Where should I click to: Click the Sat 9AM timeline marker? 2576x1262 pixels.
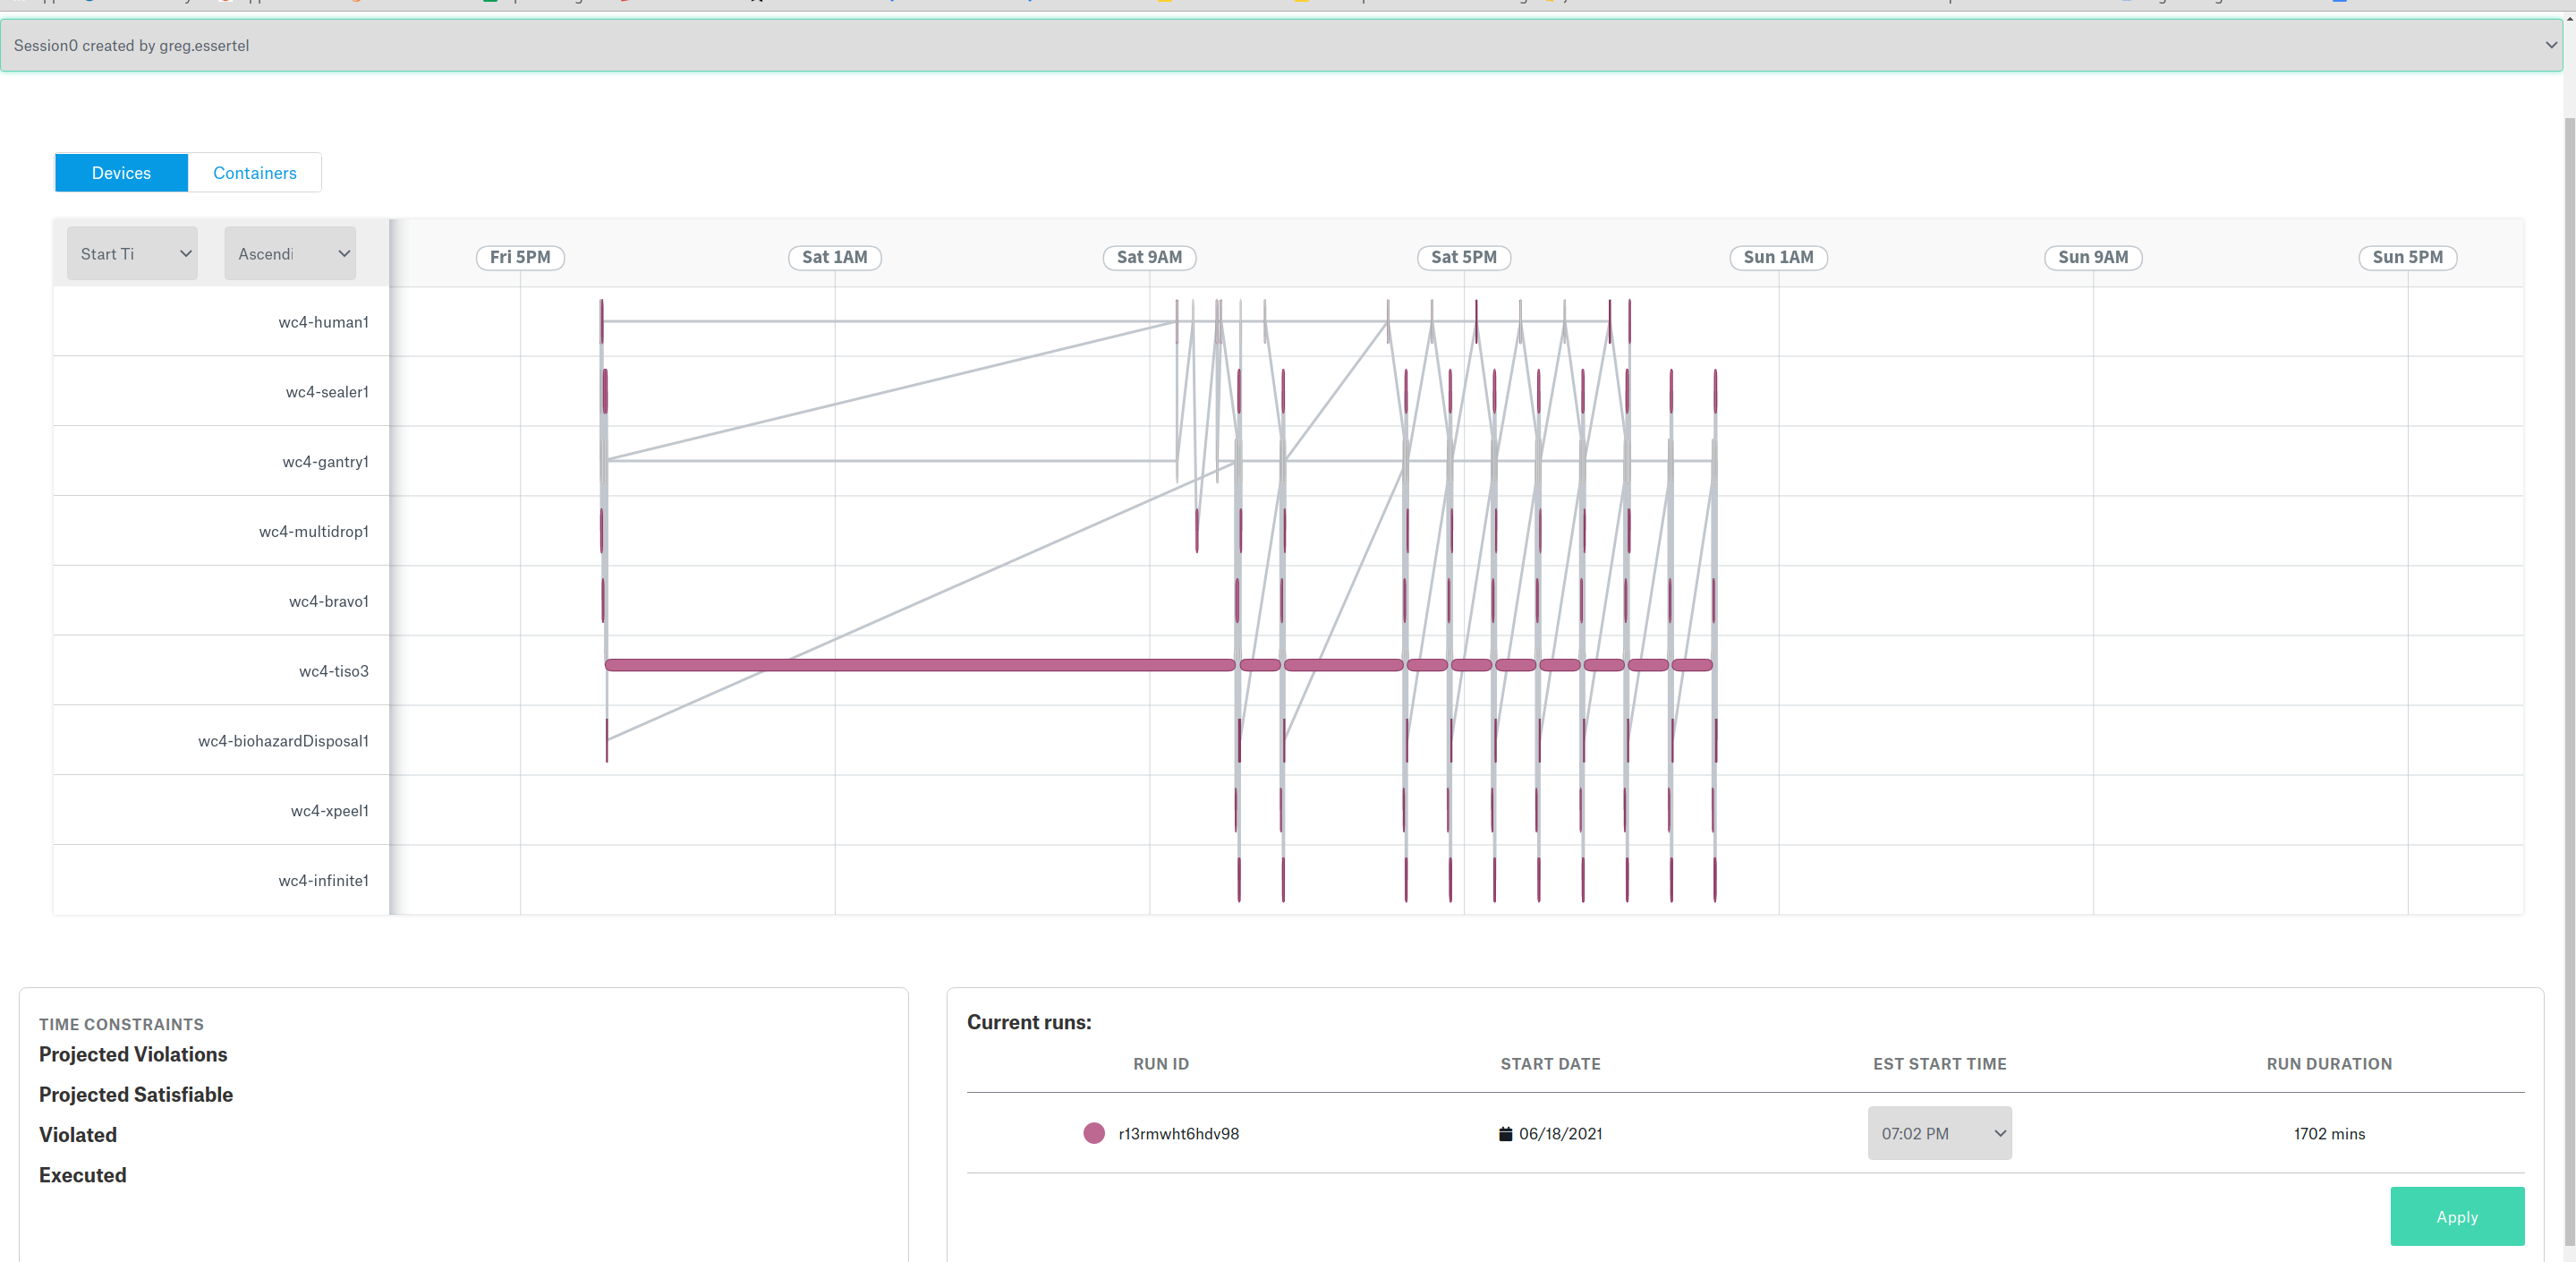pyautogui.click(x=1148, y=257)
